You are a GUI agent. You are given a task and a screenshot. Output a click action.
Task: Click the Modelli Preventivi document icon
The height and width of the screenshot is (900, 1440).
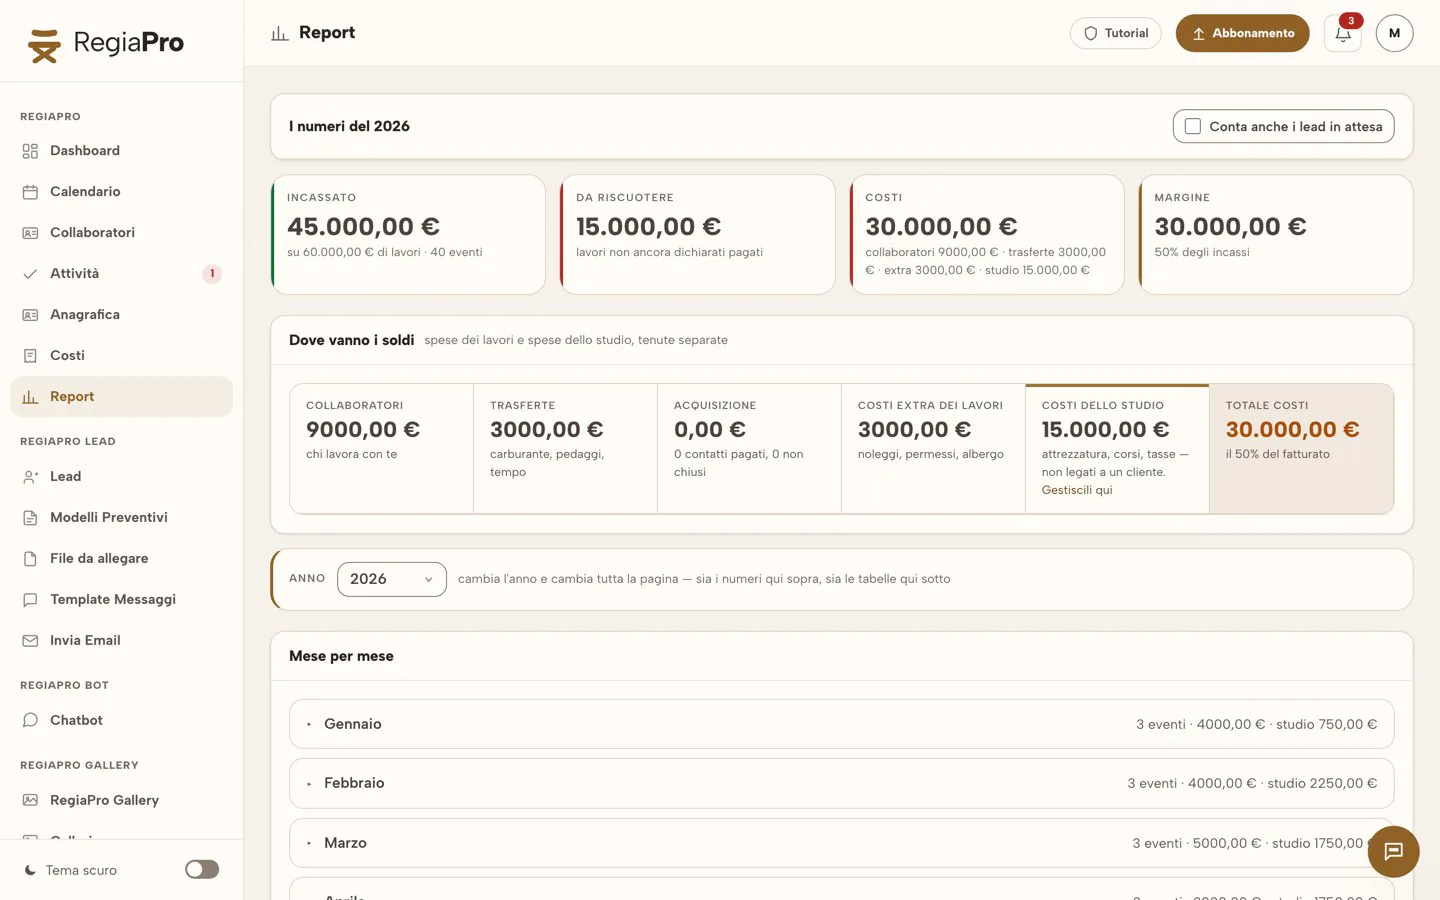pyautogui.click(x=30, y=518)
